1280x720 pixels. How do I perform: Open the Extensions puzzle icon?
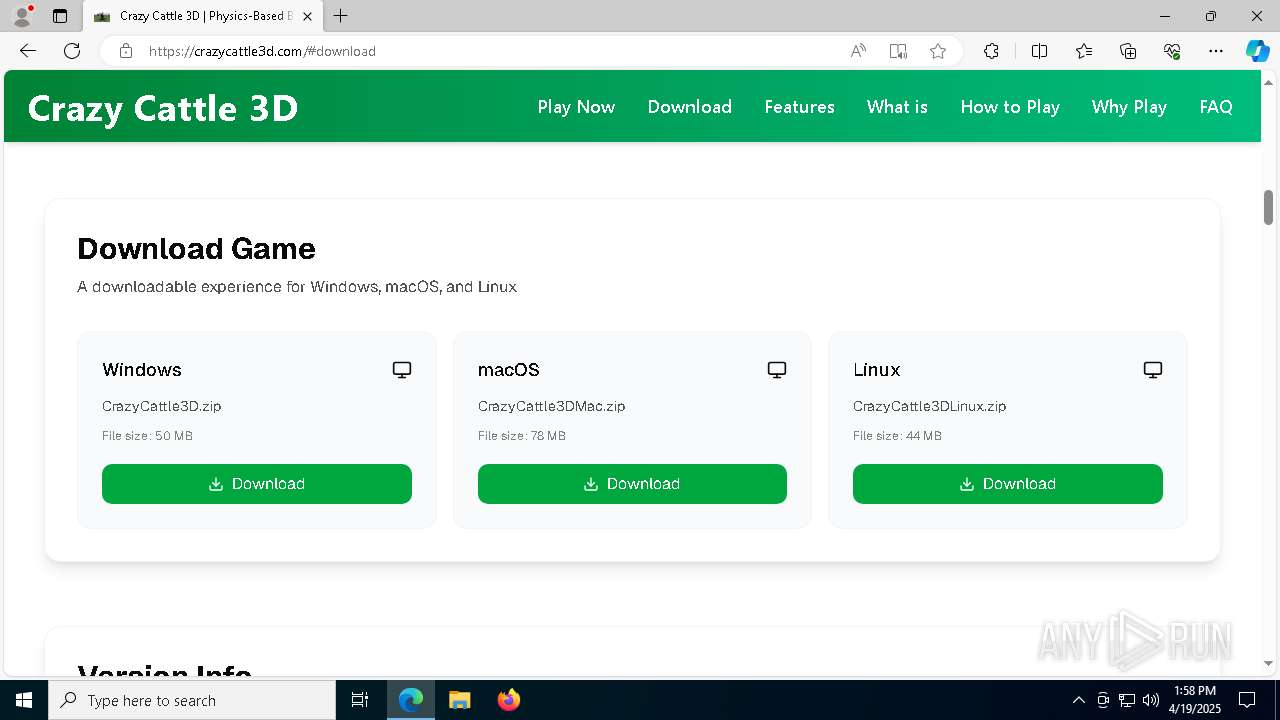(x=991, y=51)
